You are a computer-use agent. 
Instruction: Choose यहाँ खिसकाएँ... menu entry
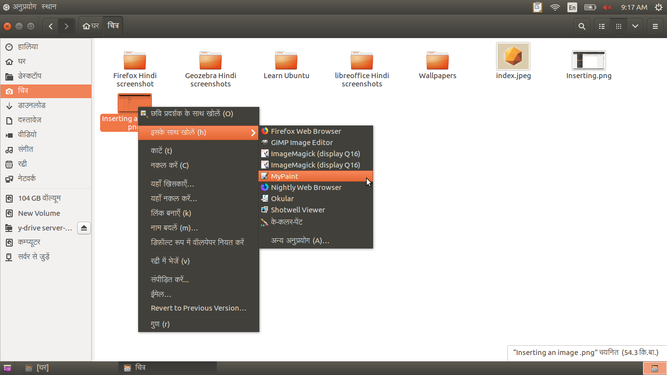[x=199, y=184]
